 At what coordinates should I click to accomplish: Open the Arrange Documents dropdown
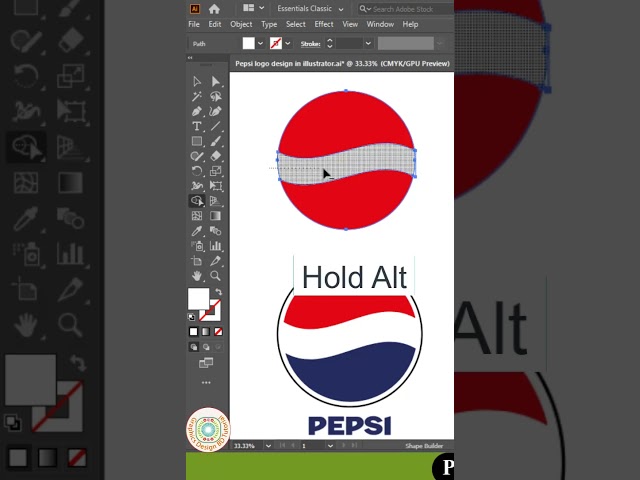tap(253, 8)
